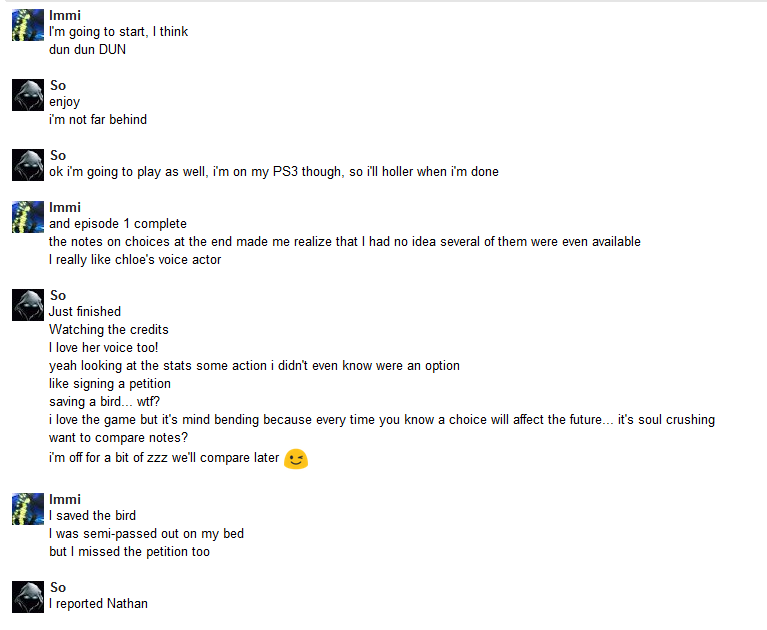Select So's username above the PS3 message

pos(58,155)
